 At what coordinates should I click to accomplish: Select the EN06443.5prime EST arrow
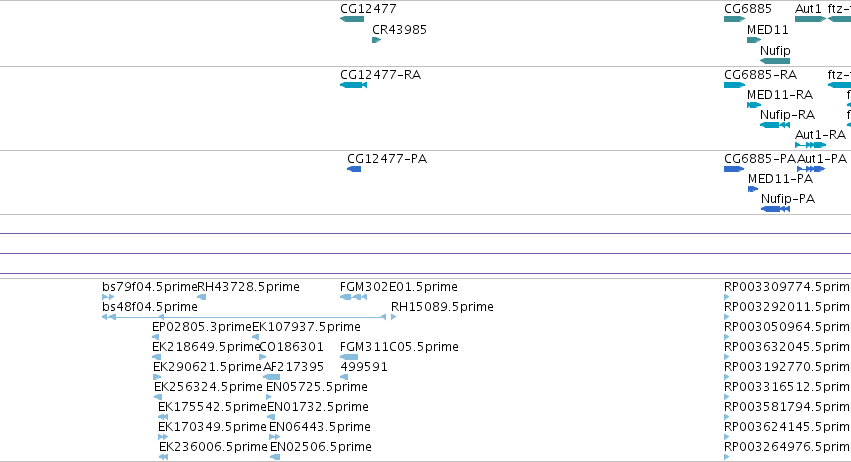coord(275,437)
